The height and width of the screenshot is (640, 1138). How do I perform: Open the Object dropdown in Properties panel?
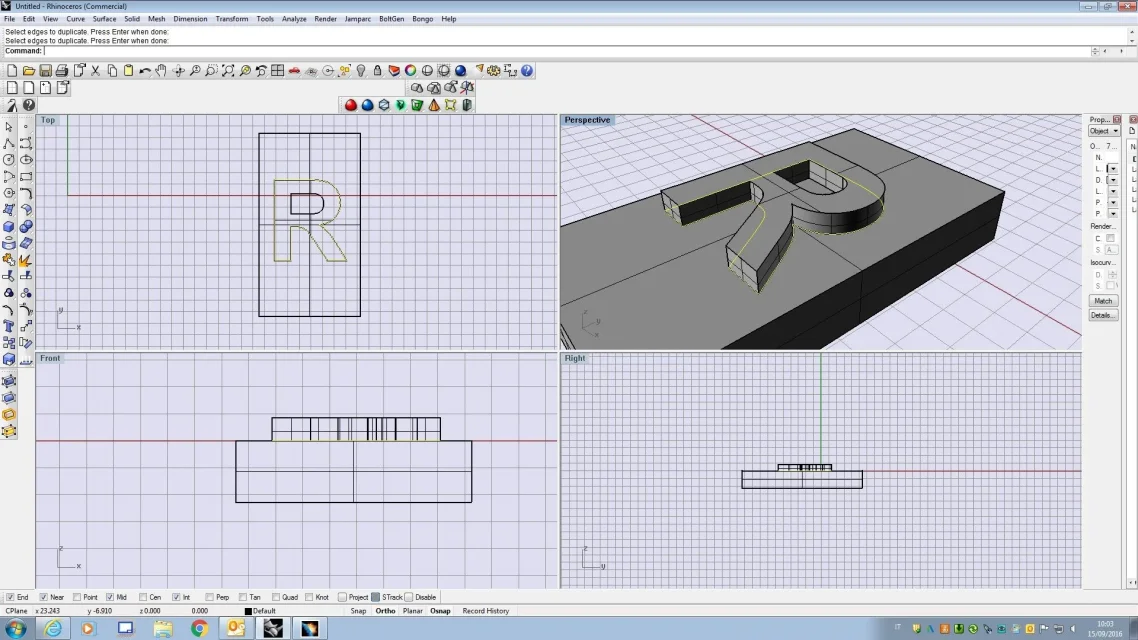1104,131
